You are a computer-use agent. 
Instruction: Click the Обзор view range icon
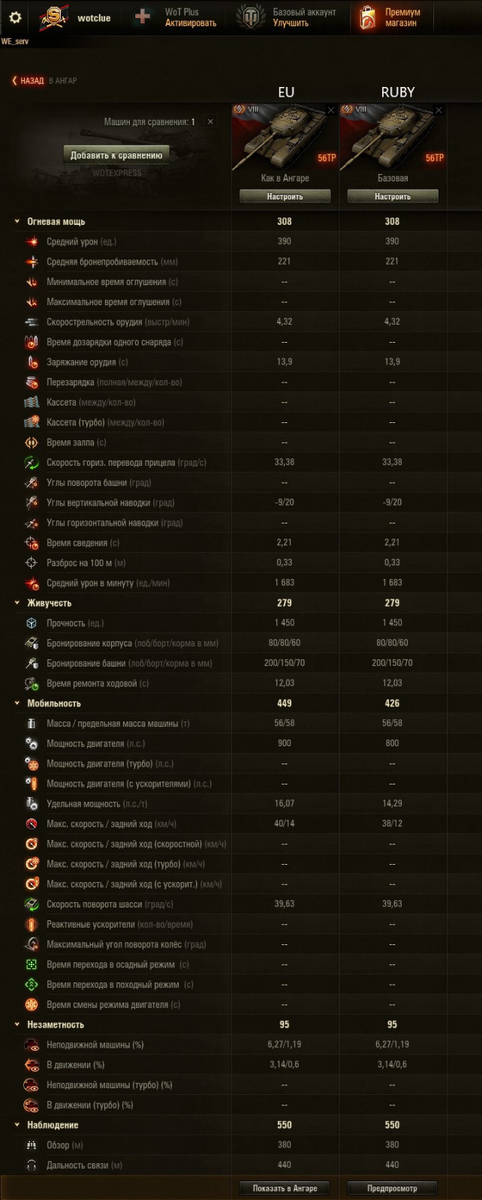(33, 1145)
